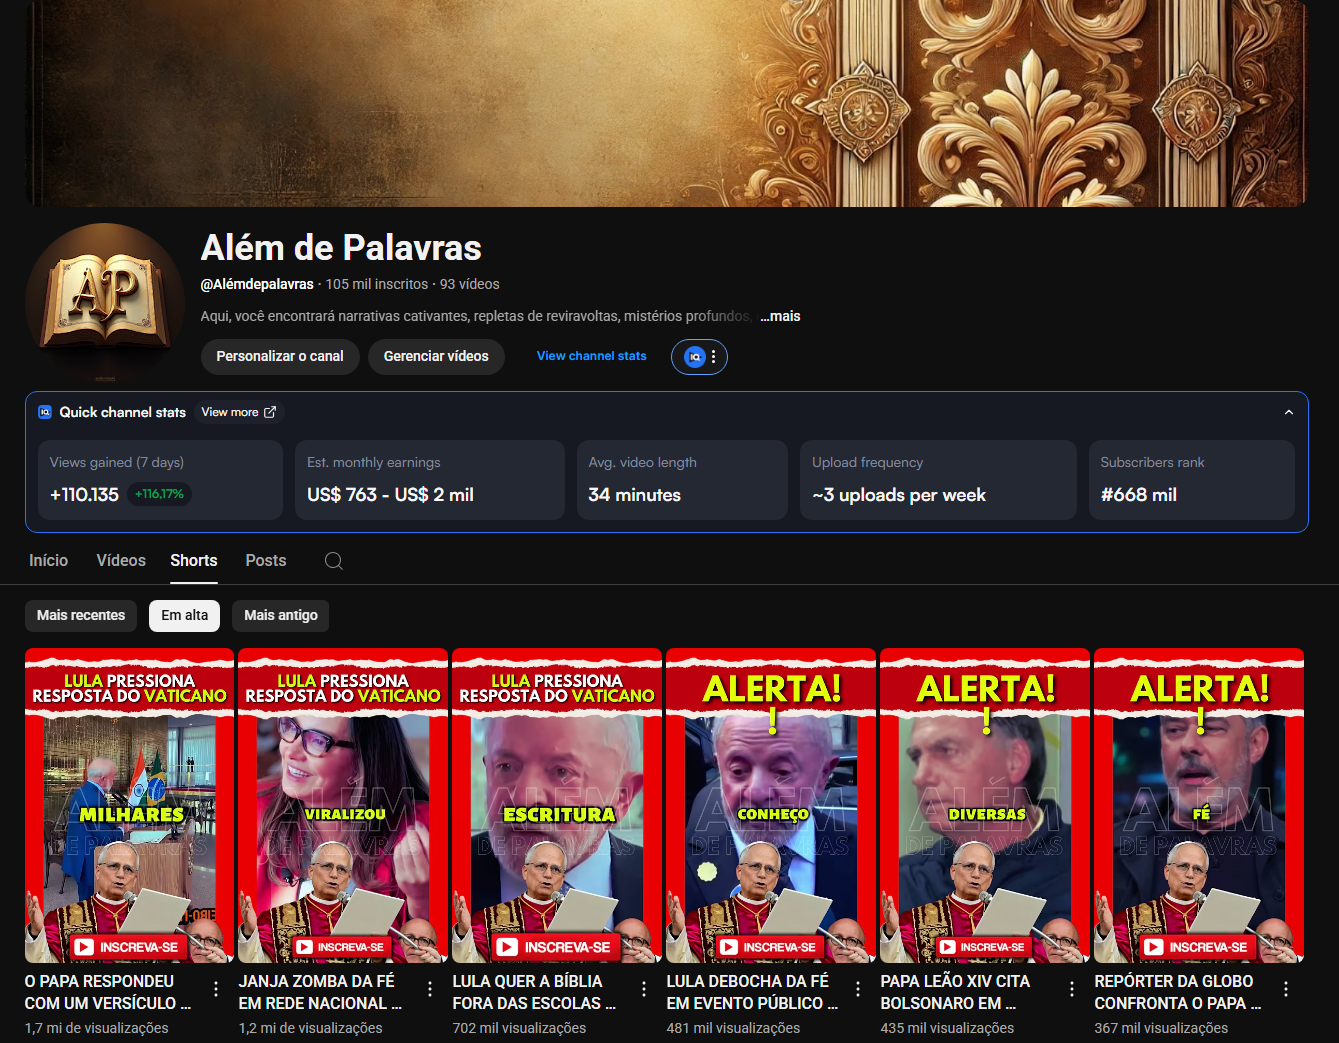1339x1043 pixels.
Task: Open the 'FÉ' short thumbnail
Action: tap(1199, 805)
